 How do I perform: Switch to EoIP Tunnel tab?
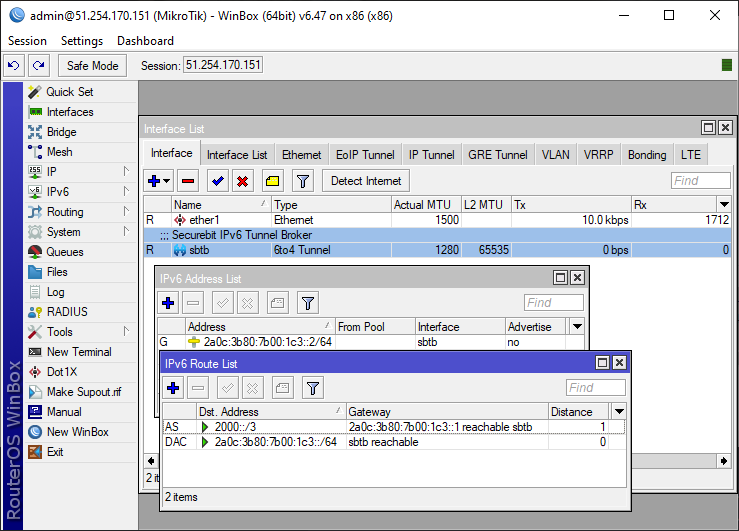click(x=365, y=155)
